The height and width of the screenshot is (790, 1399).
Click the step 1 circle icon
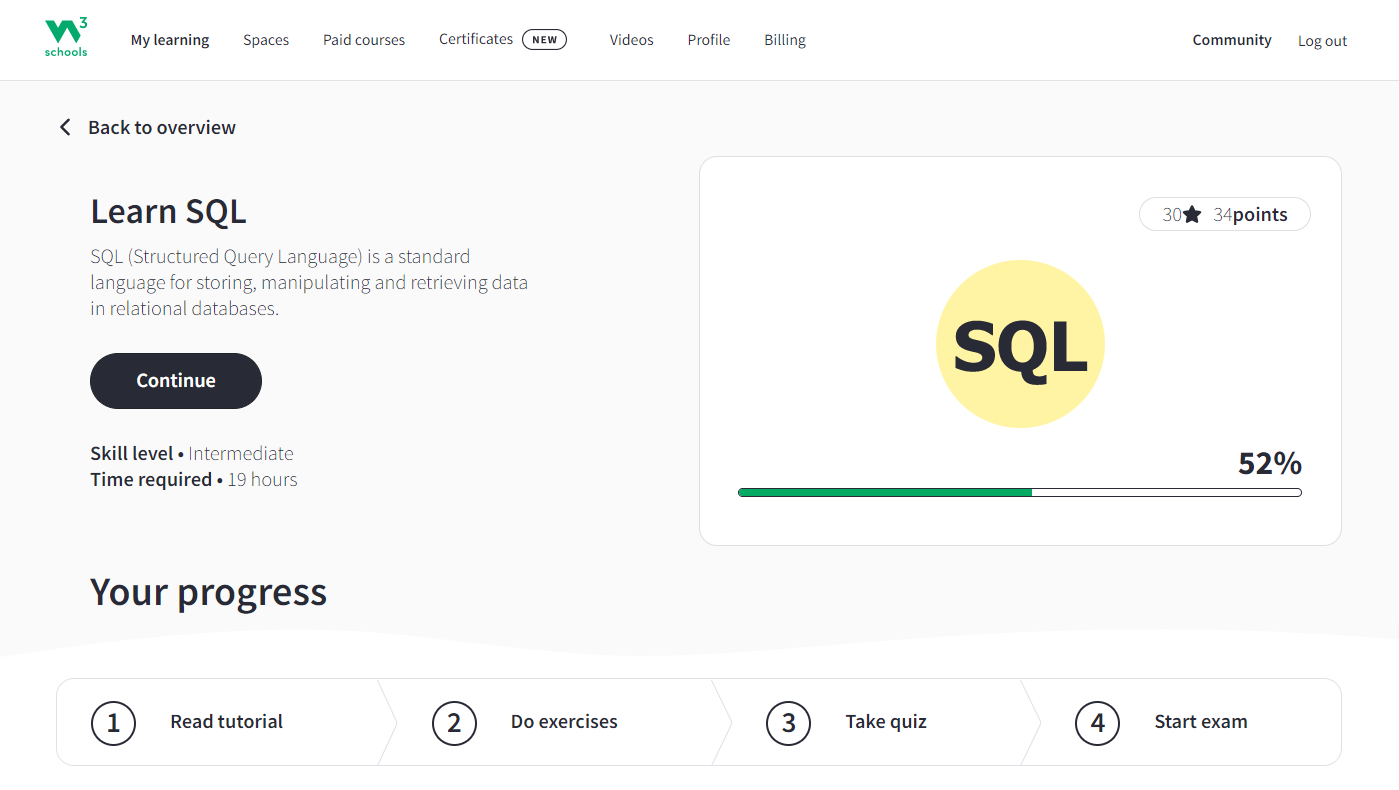(x=113, y=723)
